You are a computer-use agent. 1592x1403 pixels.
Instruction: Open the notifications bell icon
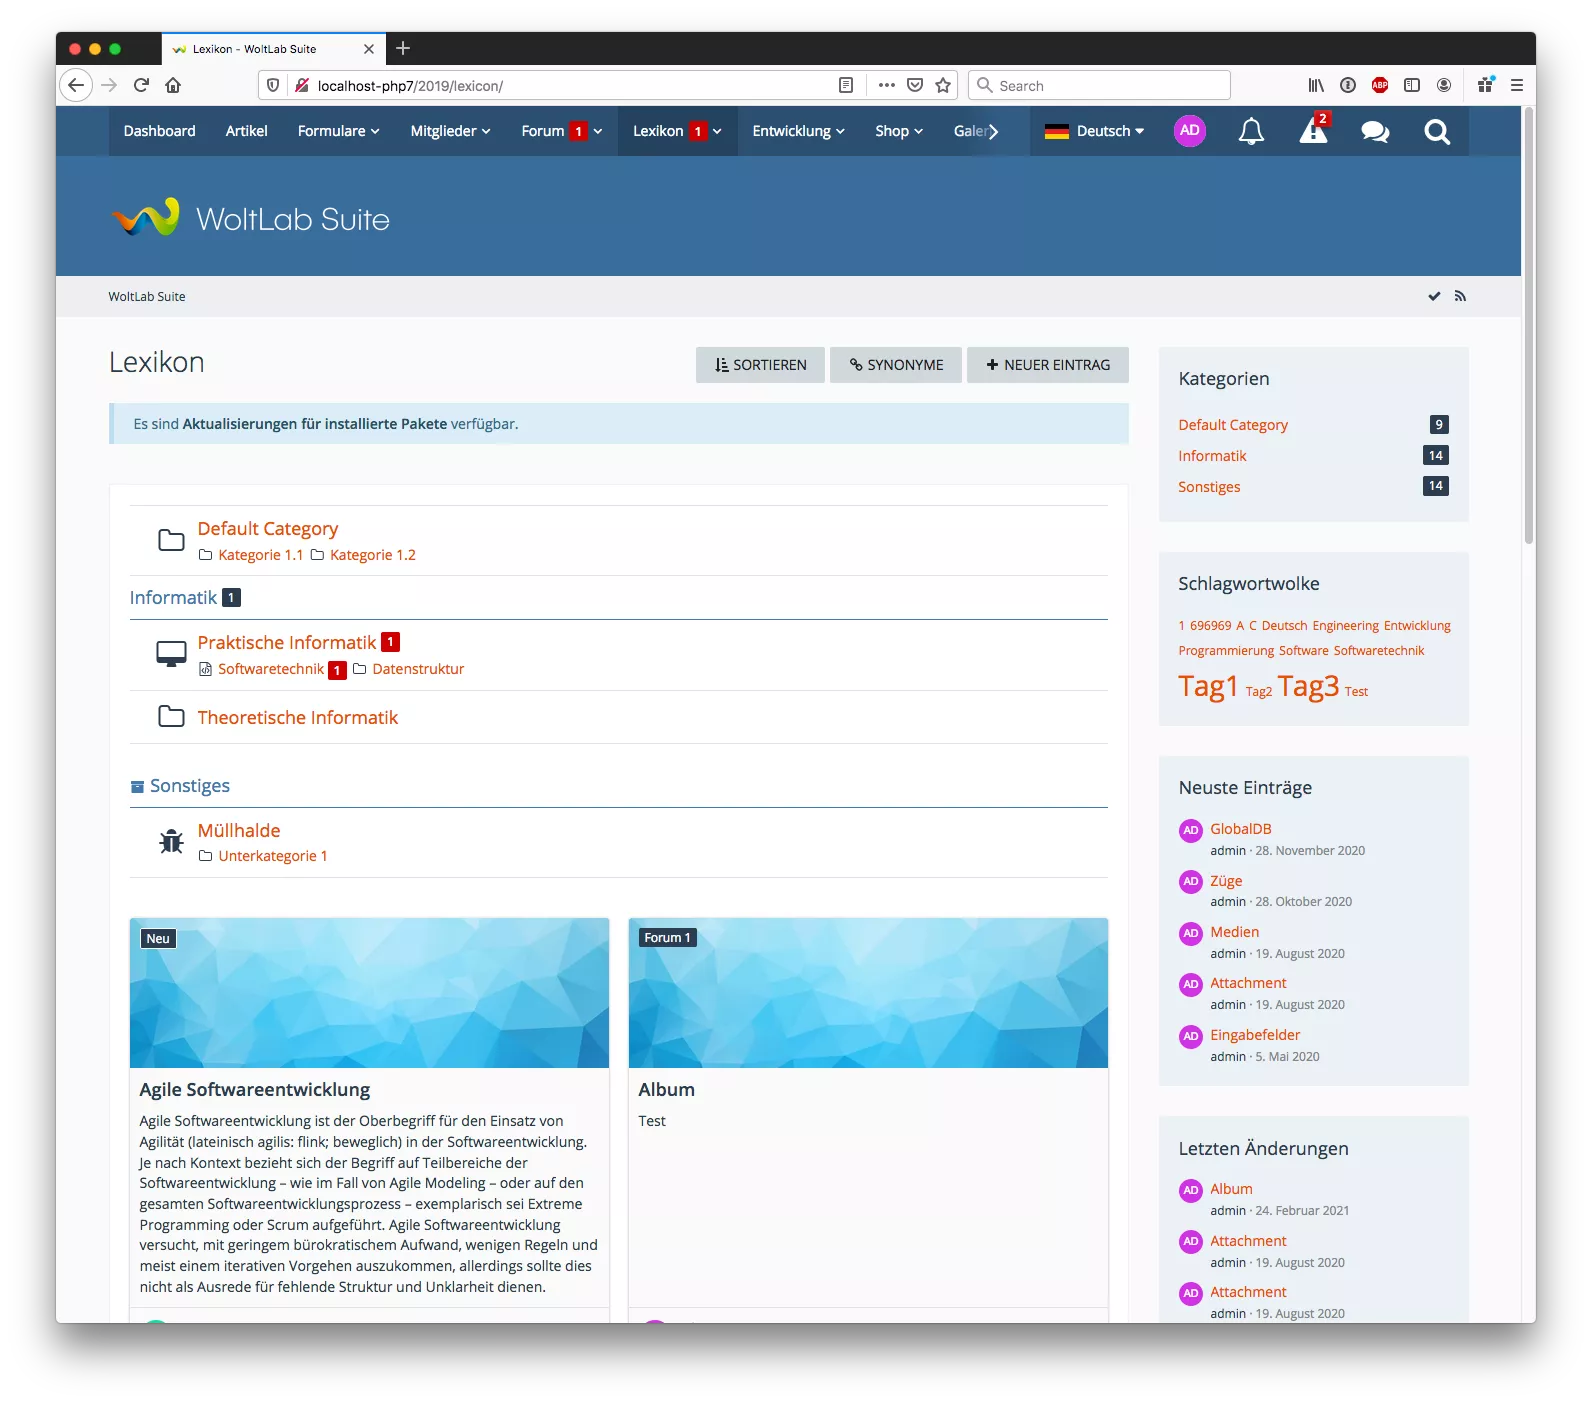1251,132
